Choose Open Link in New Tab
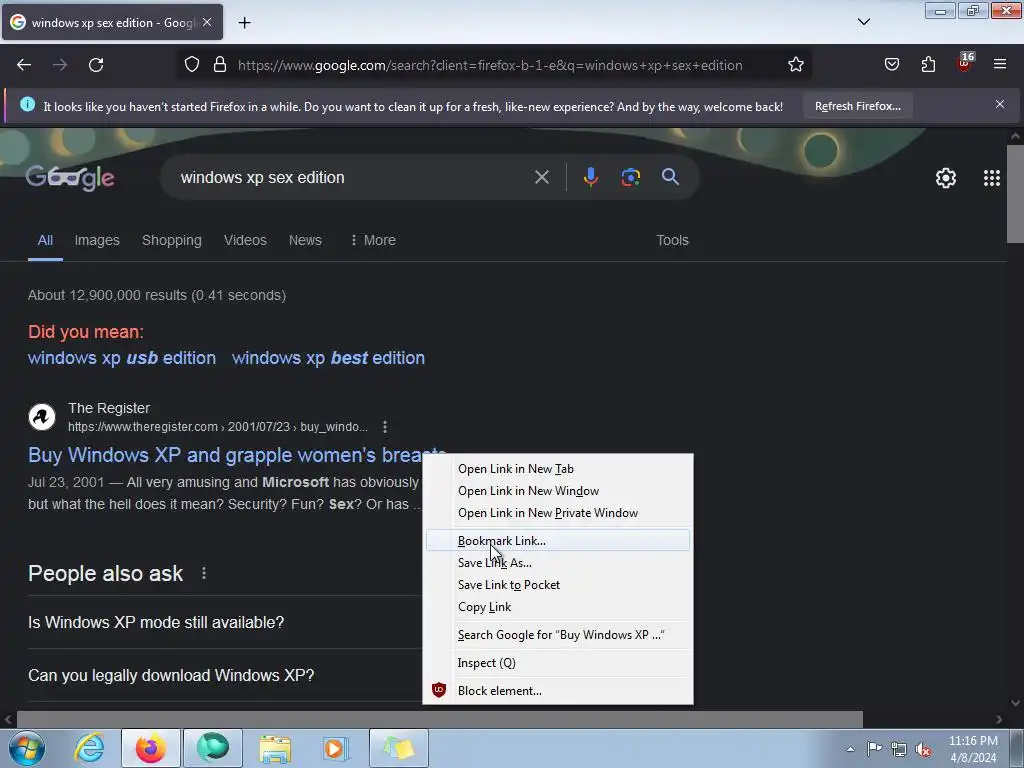Screen dimensions: 1024x768 (558, 469)
